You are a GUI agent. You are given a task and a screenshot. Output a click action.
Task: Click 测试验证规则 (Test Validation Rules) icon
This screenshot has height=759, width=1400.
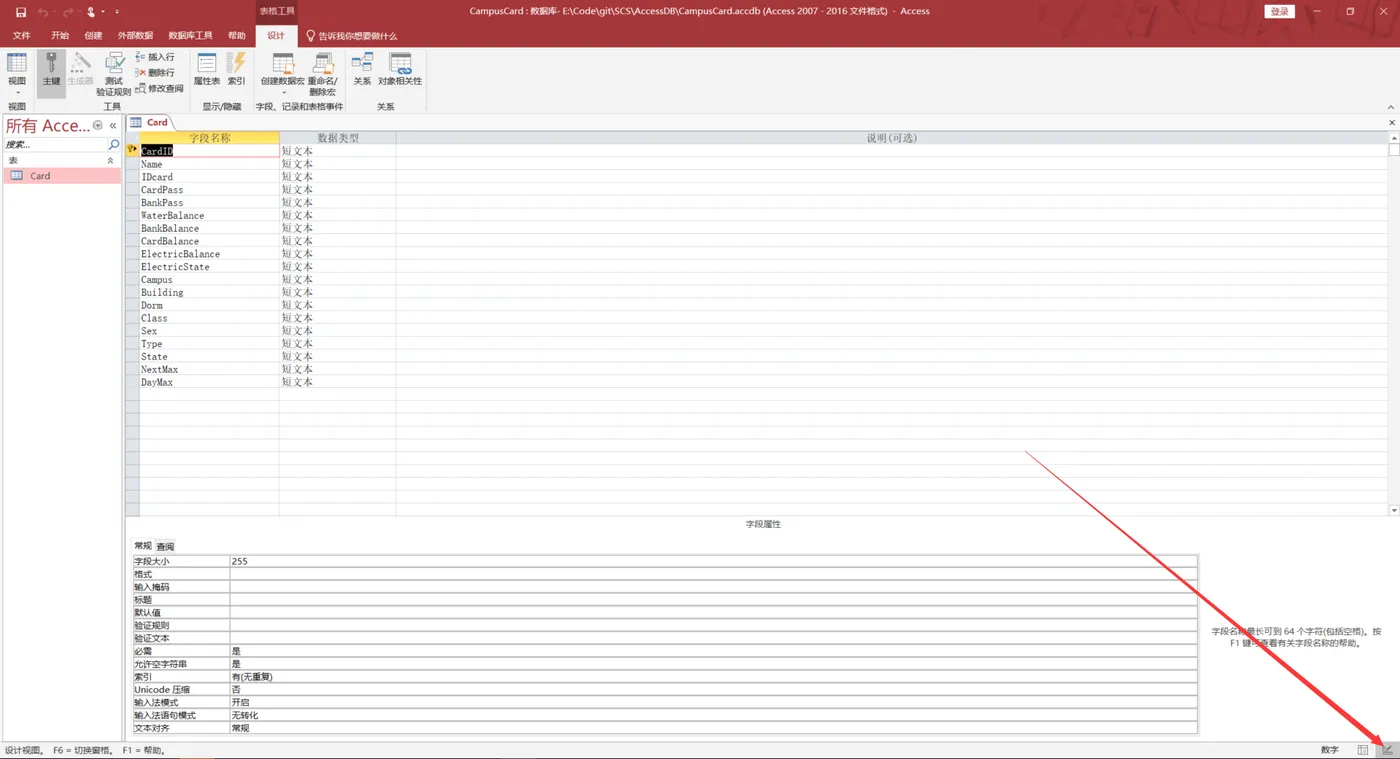pos(114,74)
